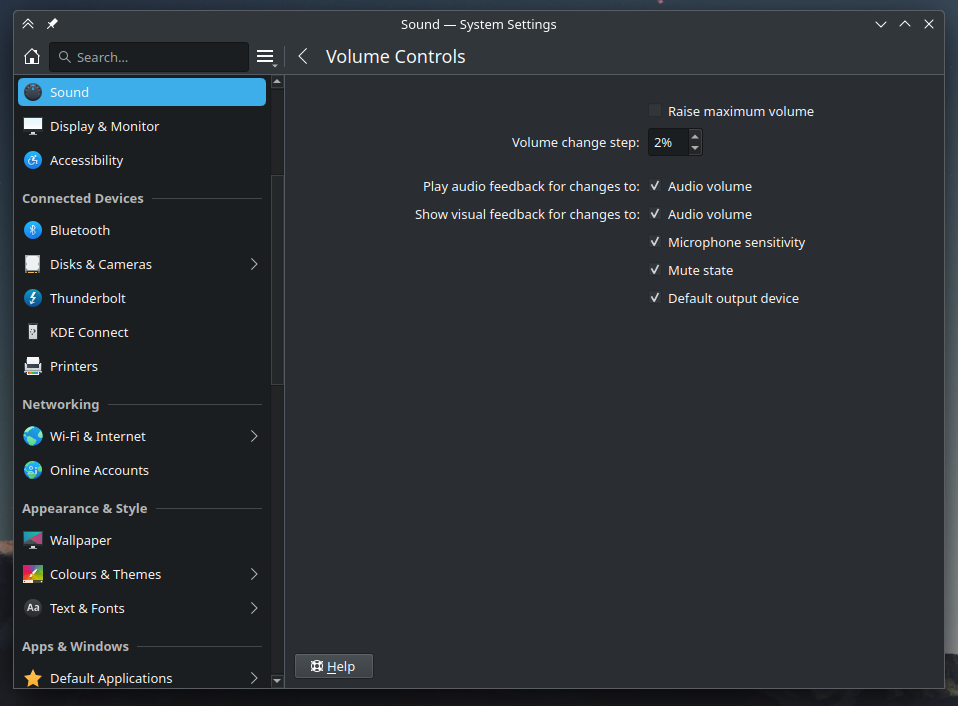This screenshot has width=958, height=706.
Task: Open Printers settings page
Action: pos(74,366)
